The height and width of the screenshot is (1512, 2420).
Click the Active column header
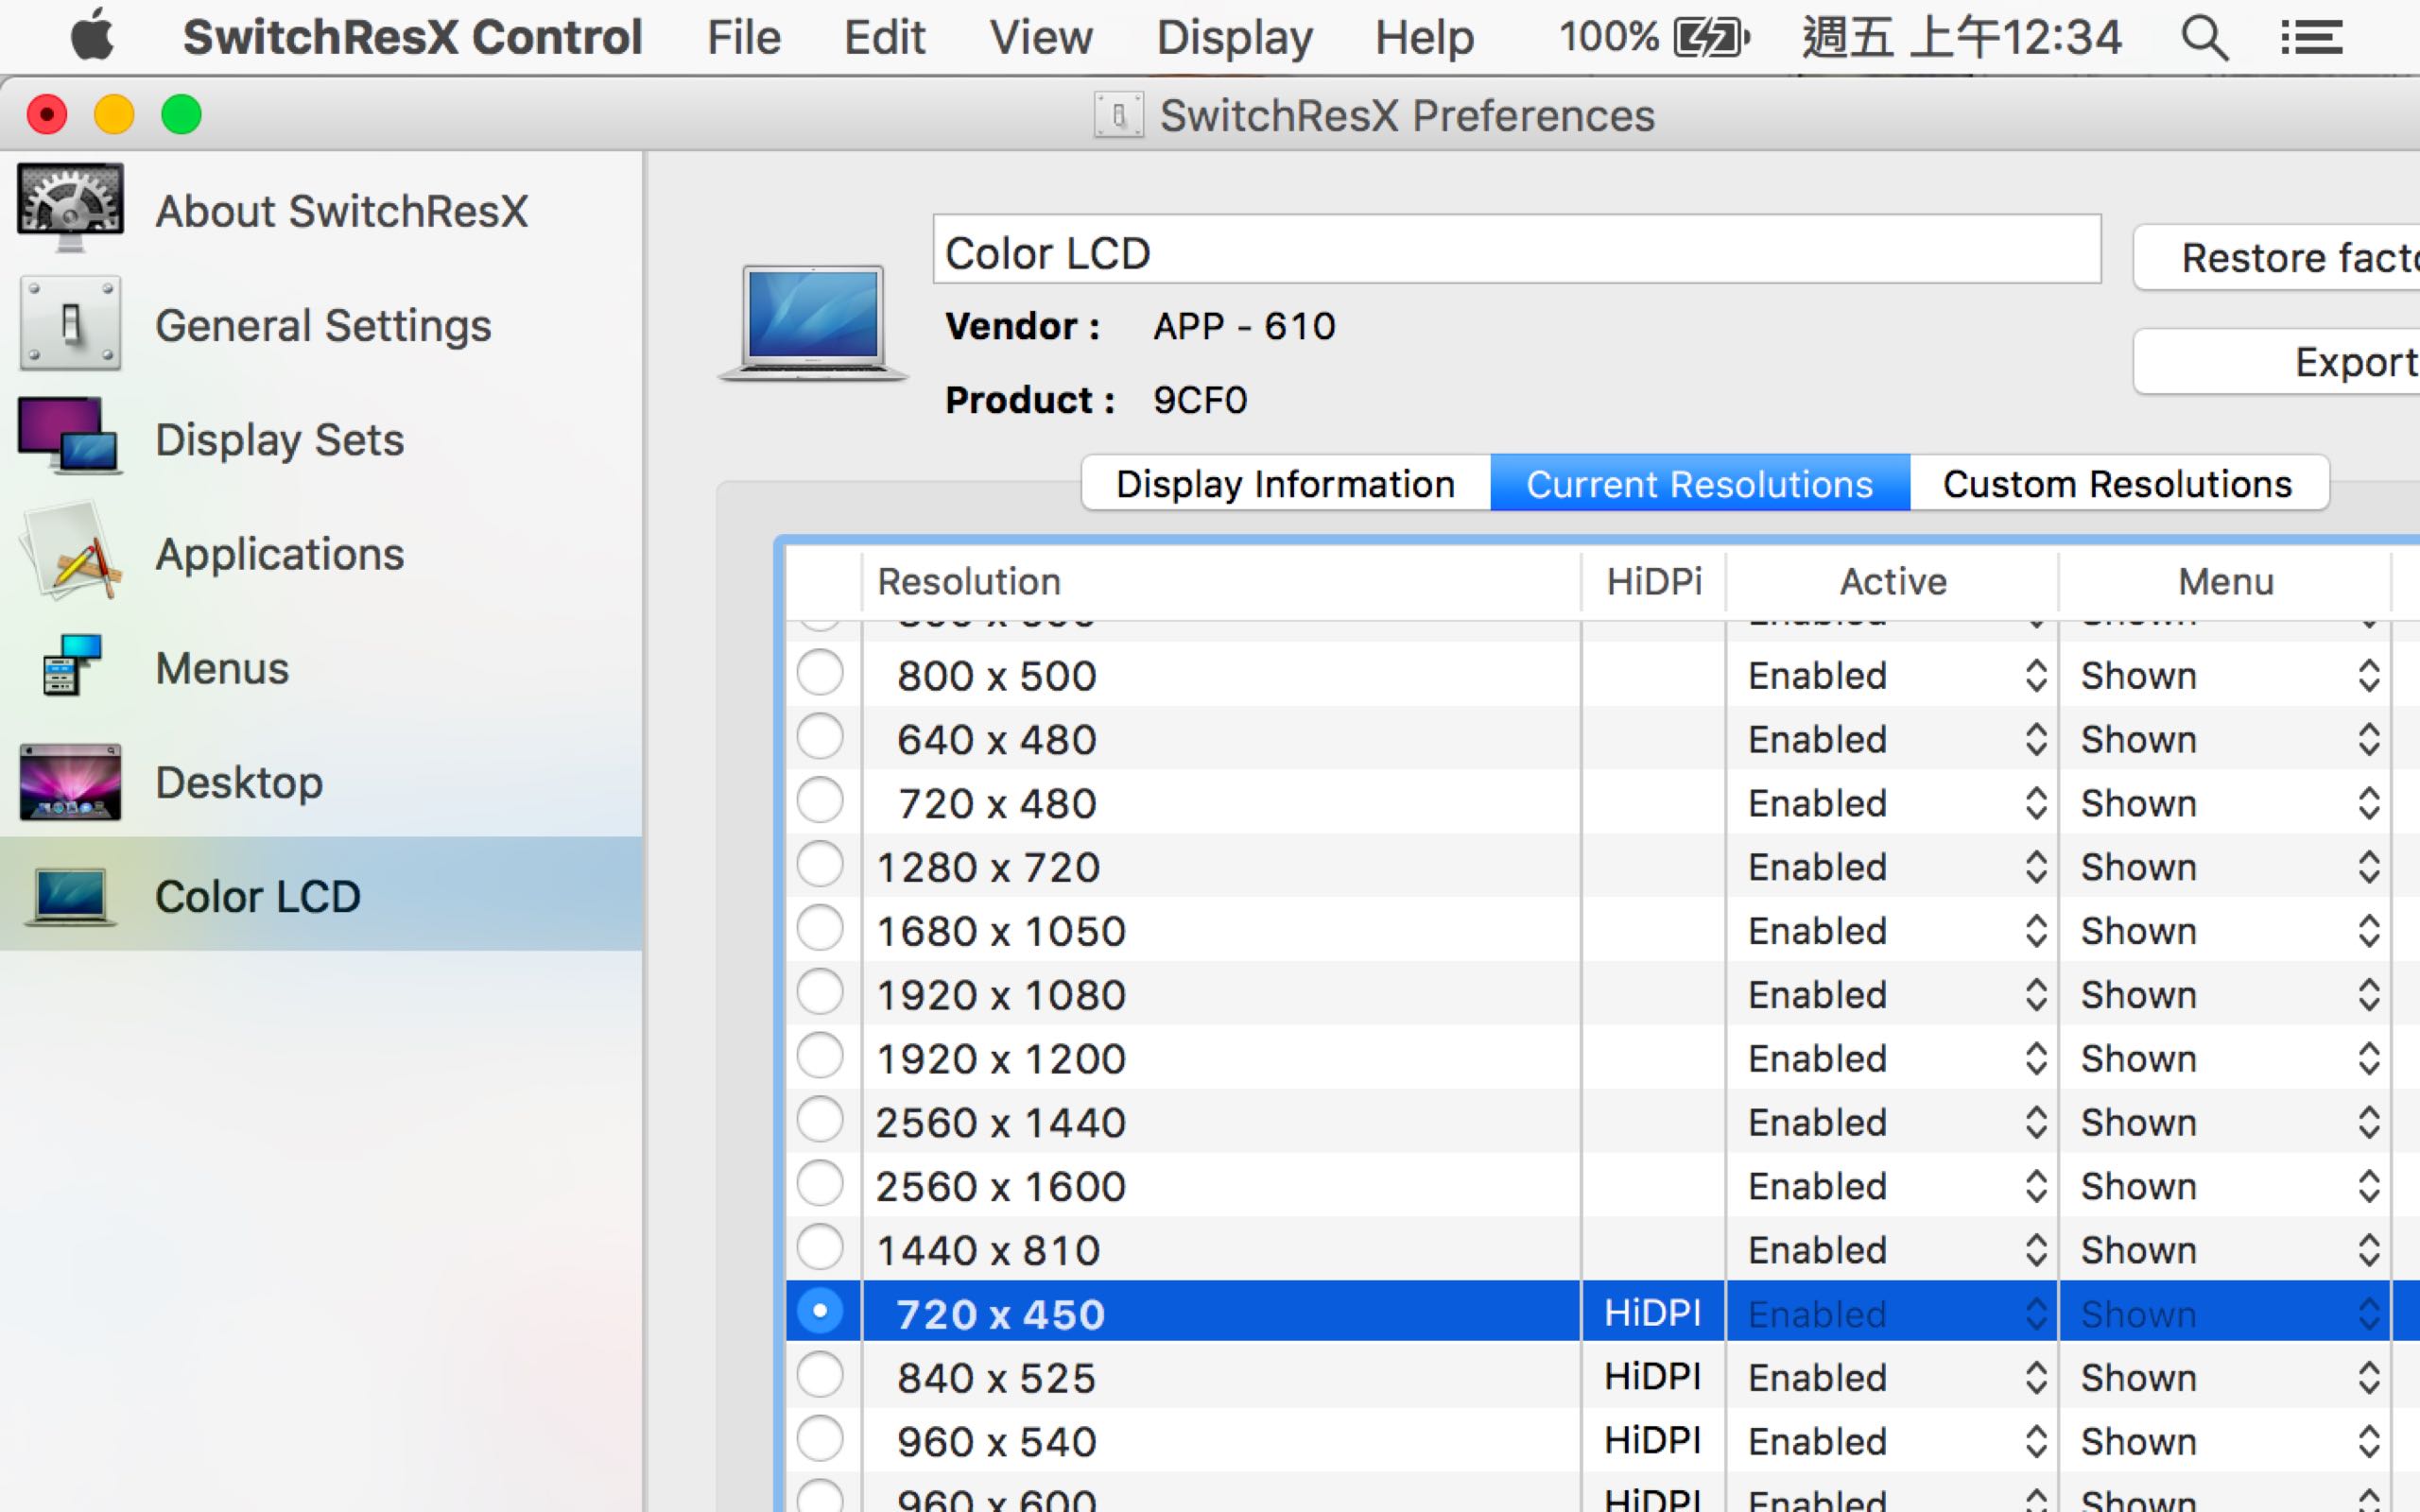(1892, 581)
